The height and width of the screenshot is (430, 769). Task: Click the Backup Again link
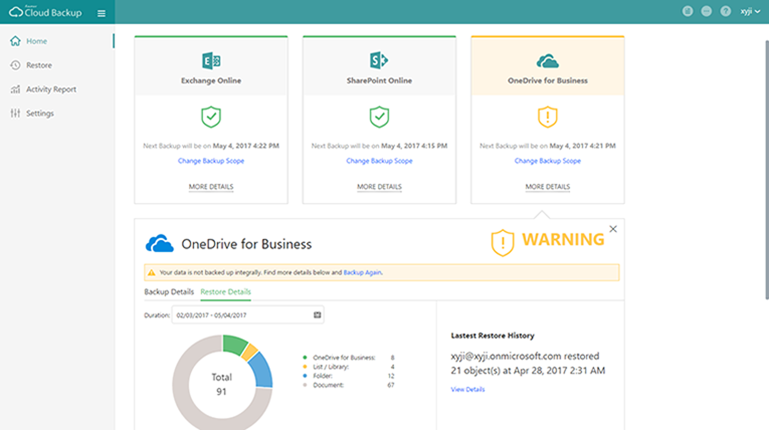(362, 273)
